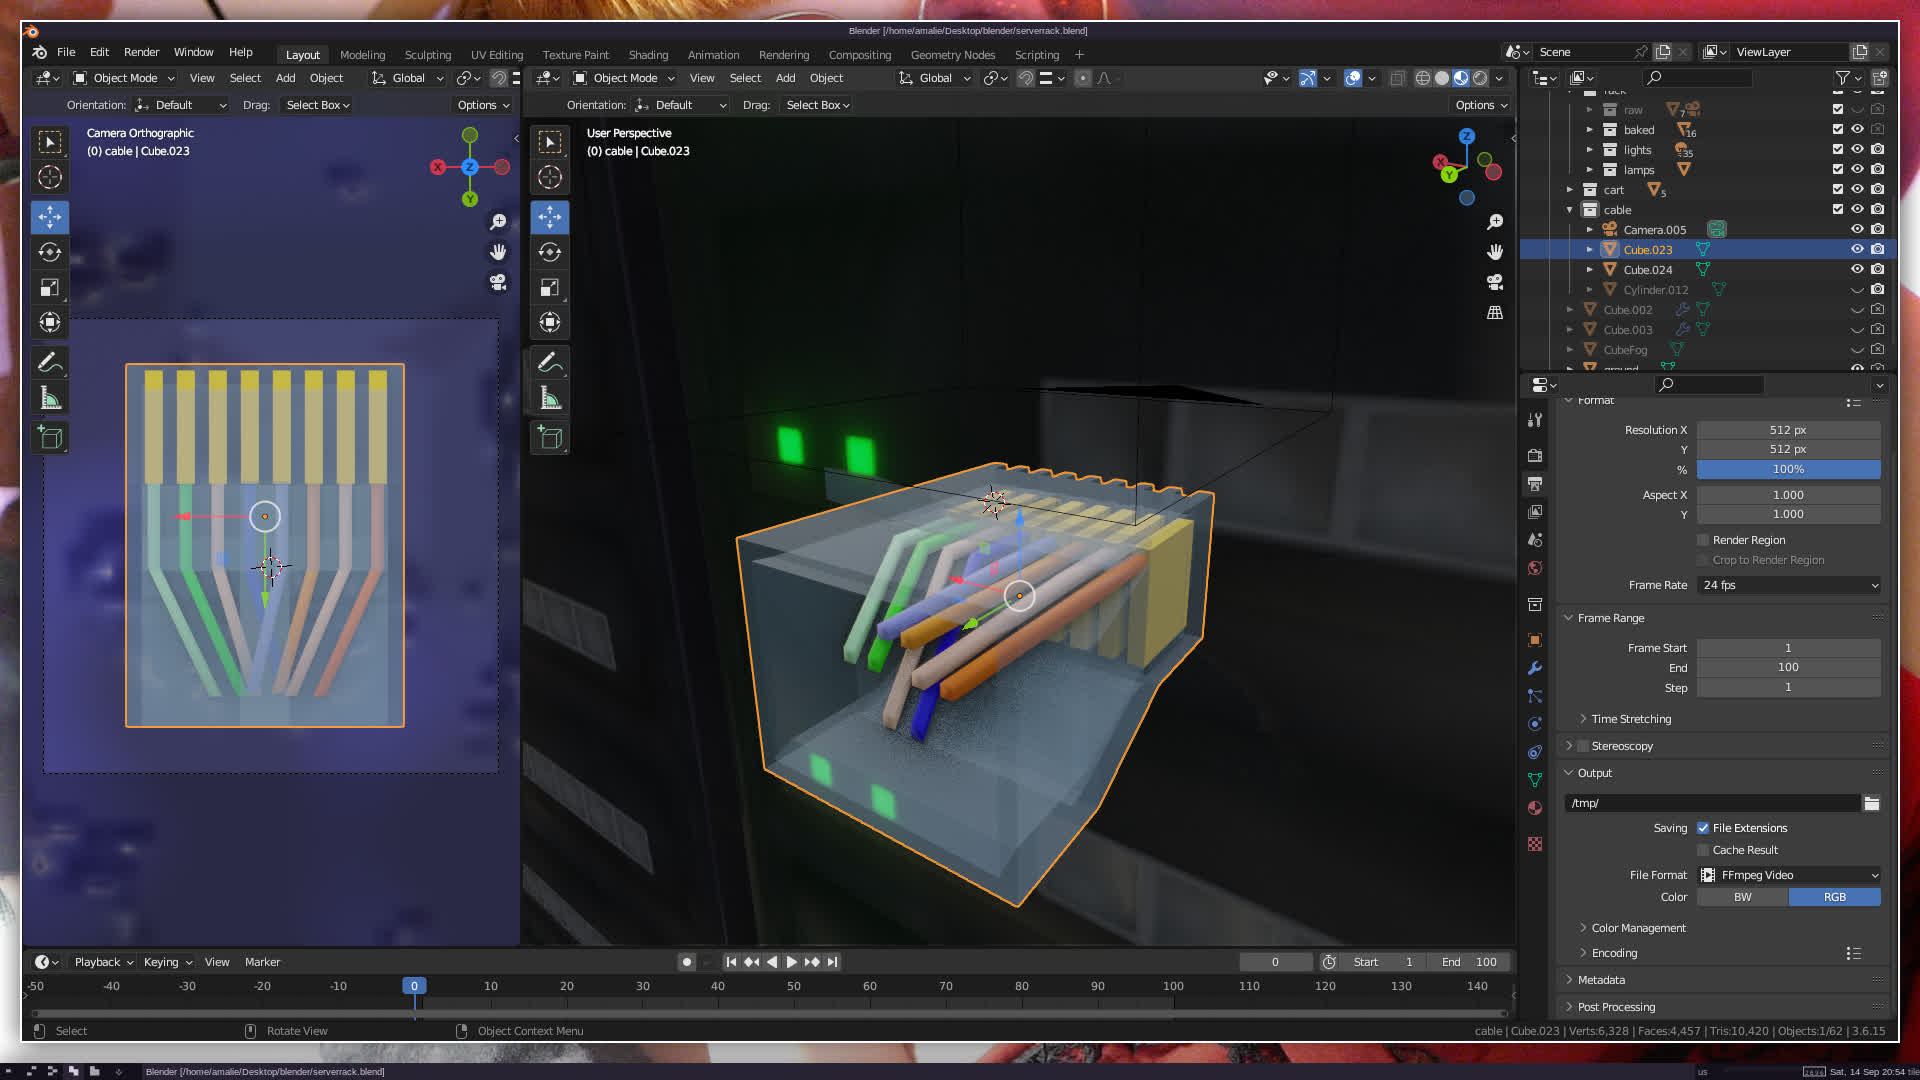Toggle camera view in right viewport
Screen dimensions: 1920x1080
[1495, 283]
